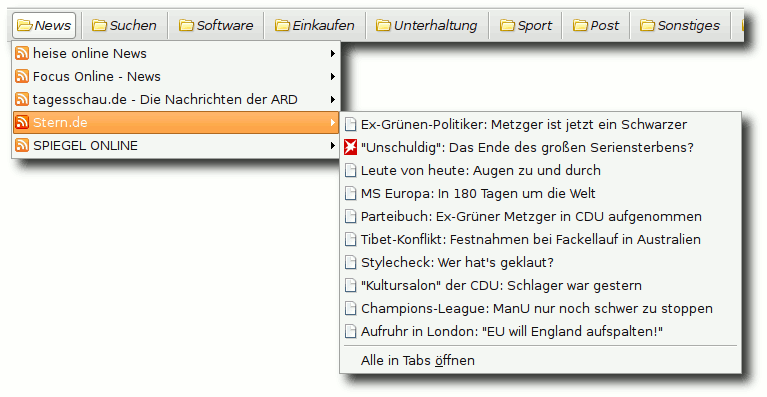Open the Software bookmark folder
This screenshot has height=397, width=767.
(216, 25)
